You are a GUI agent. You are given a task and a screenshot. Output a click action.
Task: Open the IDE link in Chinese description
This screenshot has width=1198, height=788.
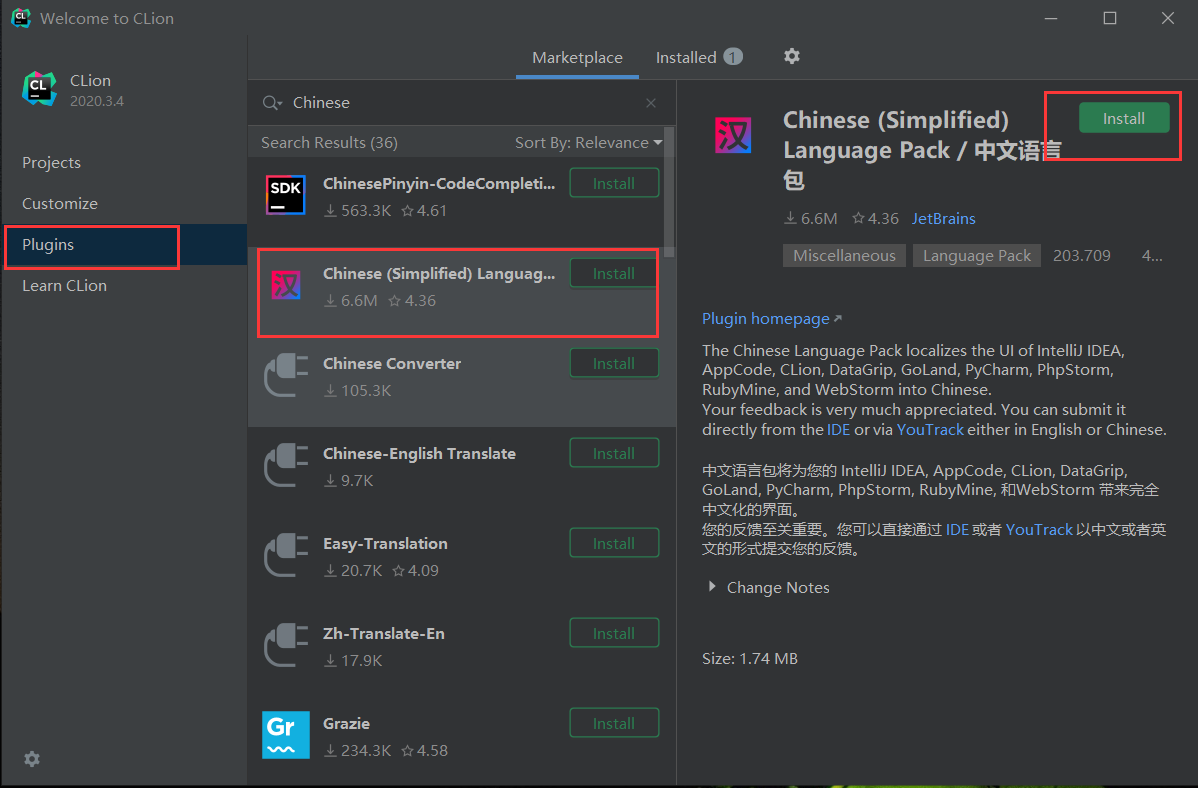coord(957,530)
